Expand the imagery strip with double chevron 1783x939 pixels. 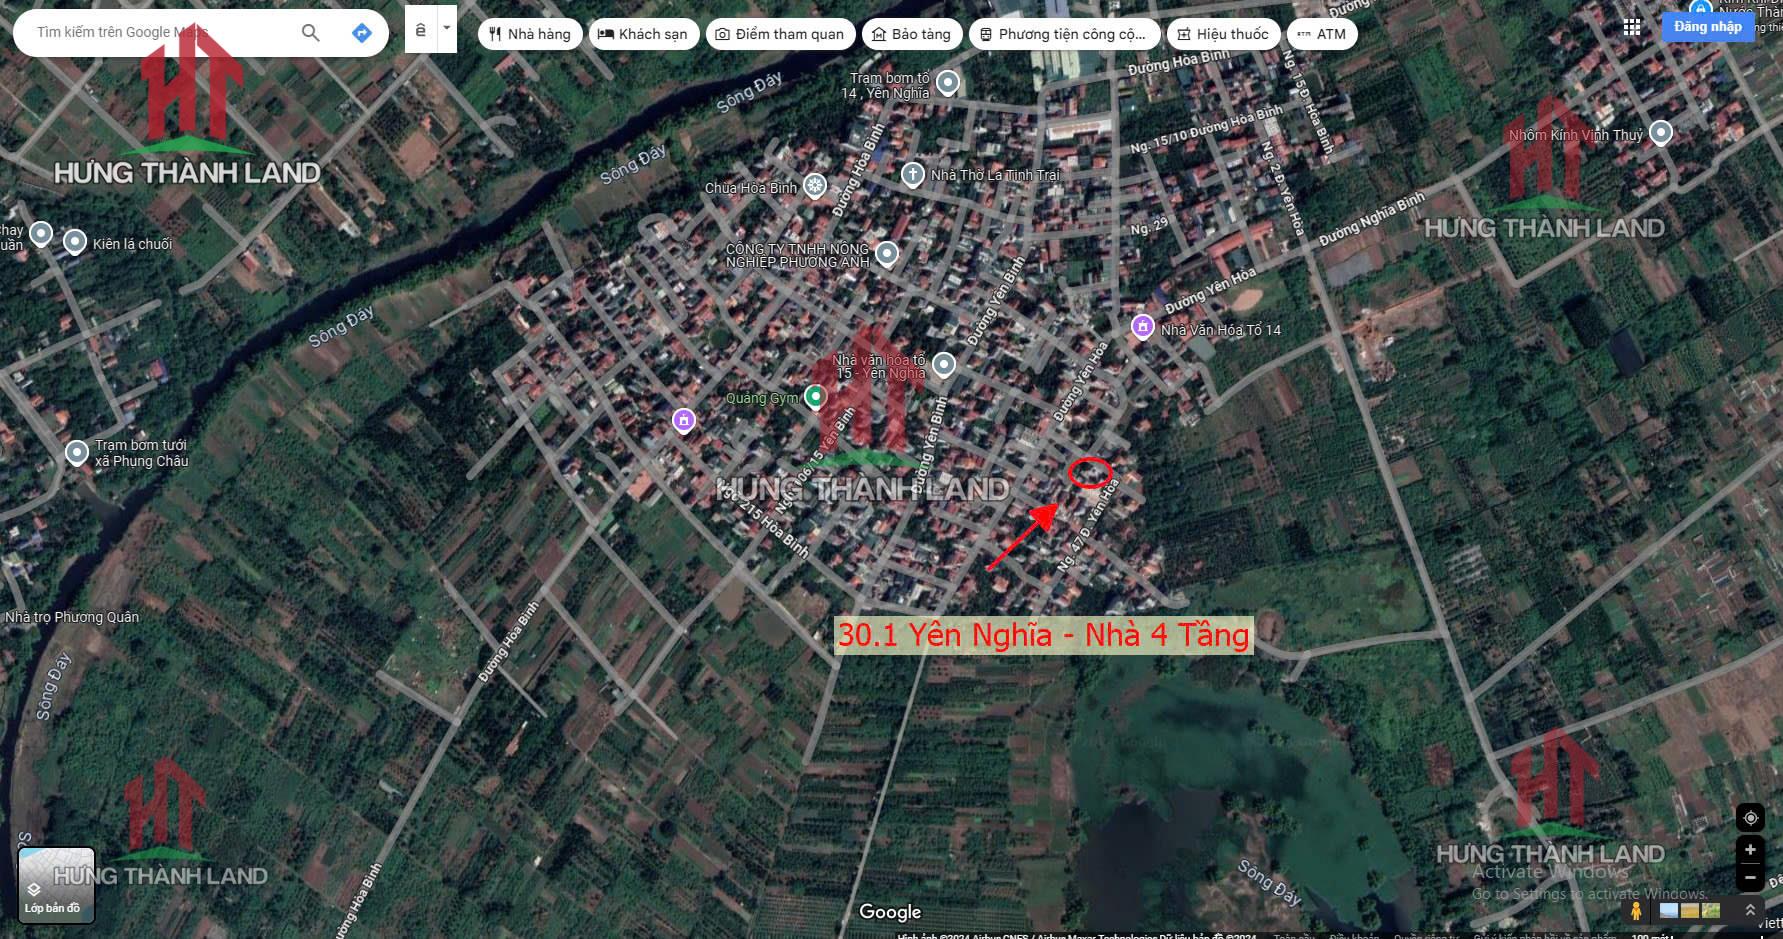click(x=1750, y=911)
